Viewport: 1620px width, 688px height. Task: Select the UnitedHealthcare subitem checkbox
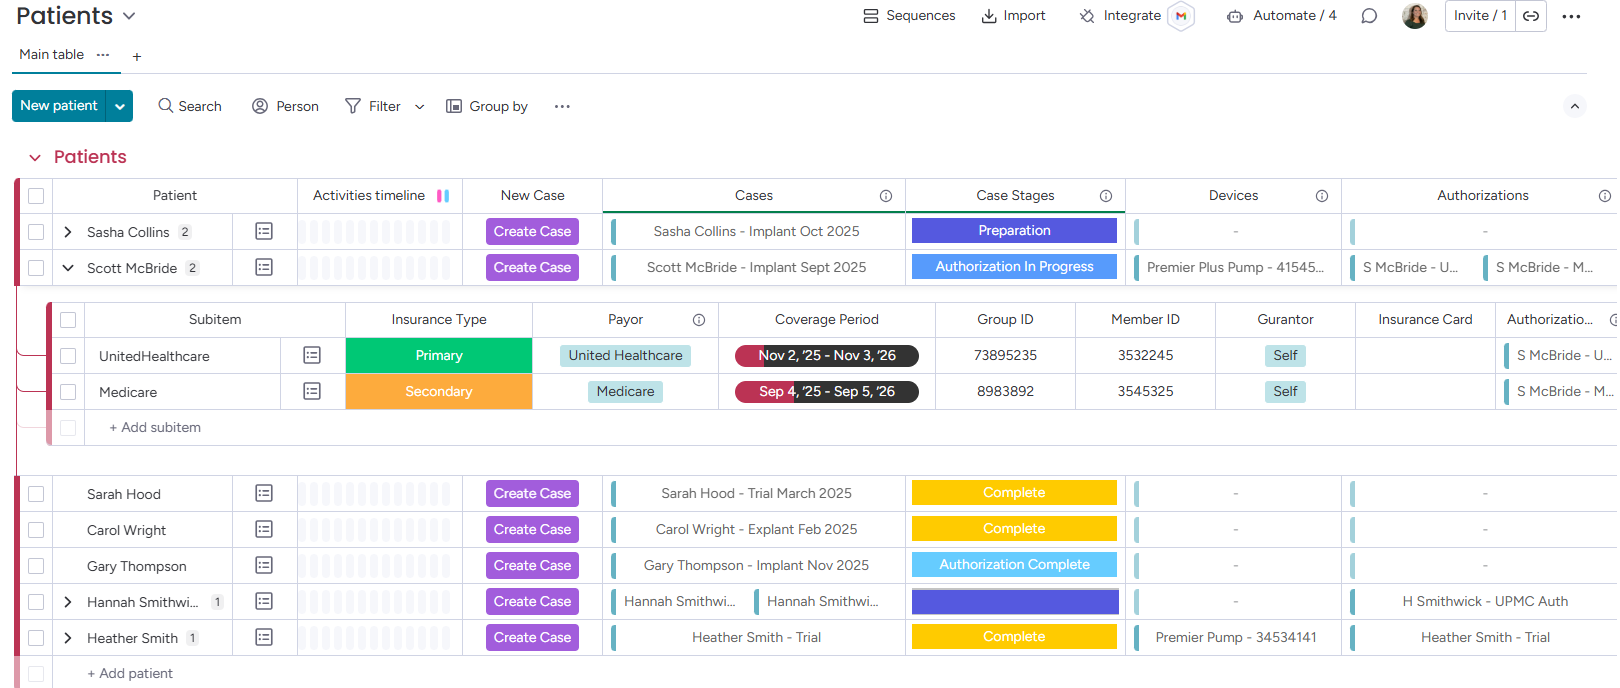(x=68, y=356)
